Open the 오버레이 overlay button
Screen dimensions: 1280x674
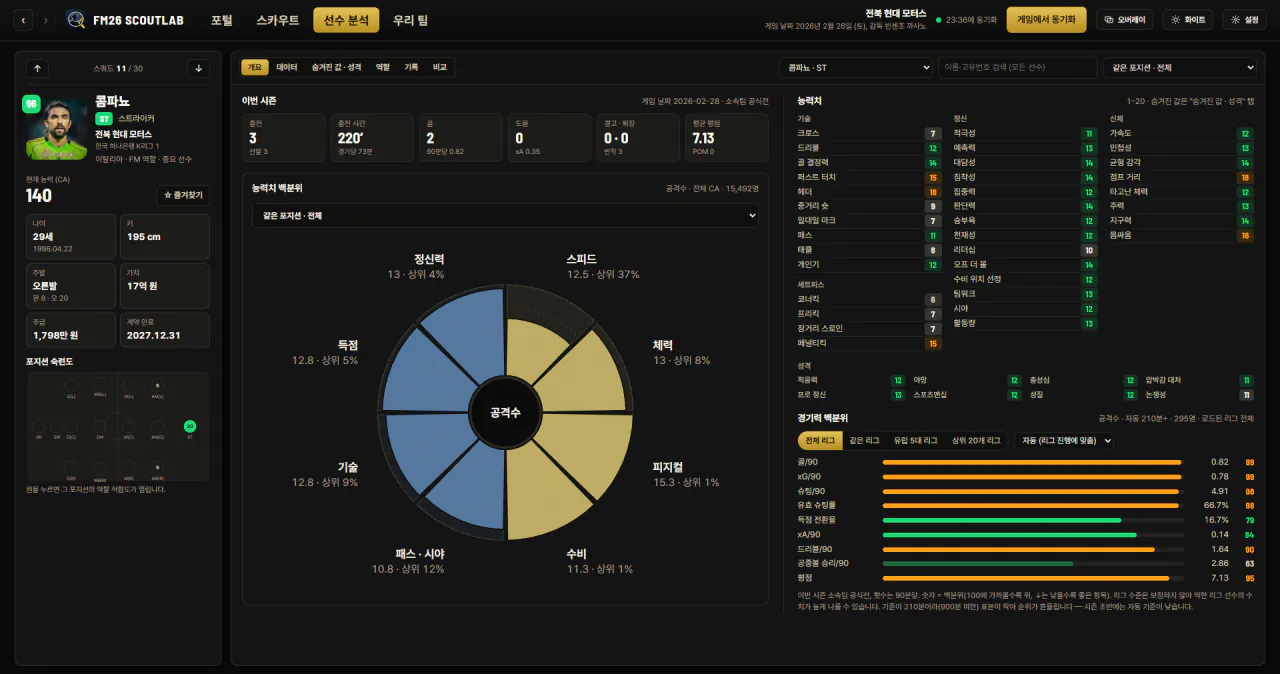click(1125, 20)
